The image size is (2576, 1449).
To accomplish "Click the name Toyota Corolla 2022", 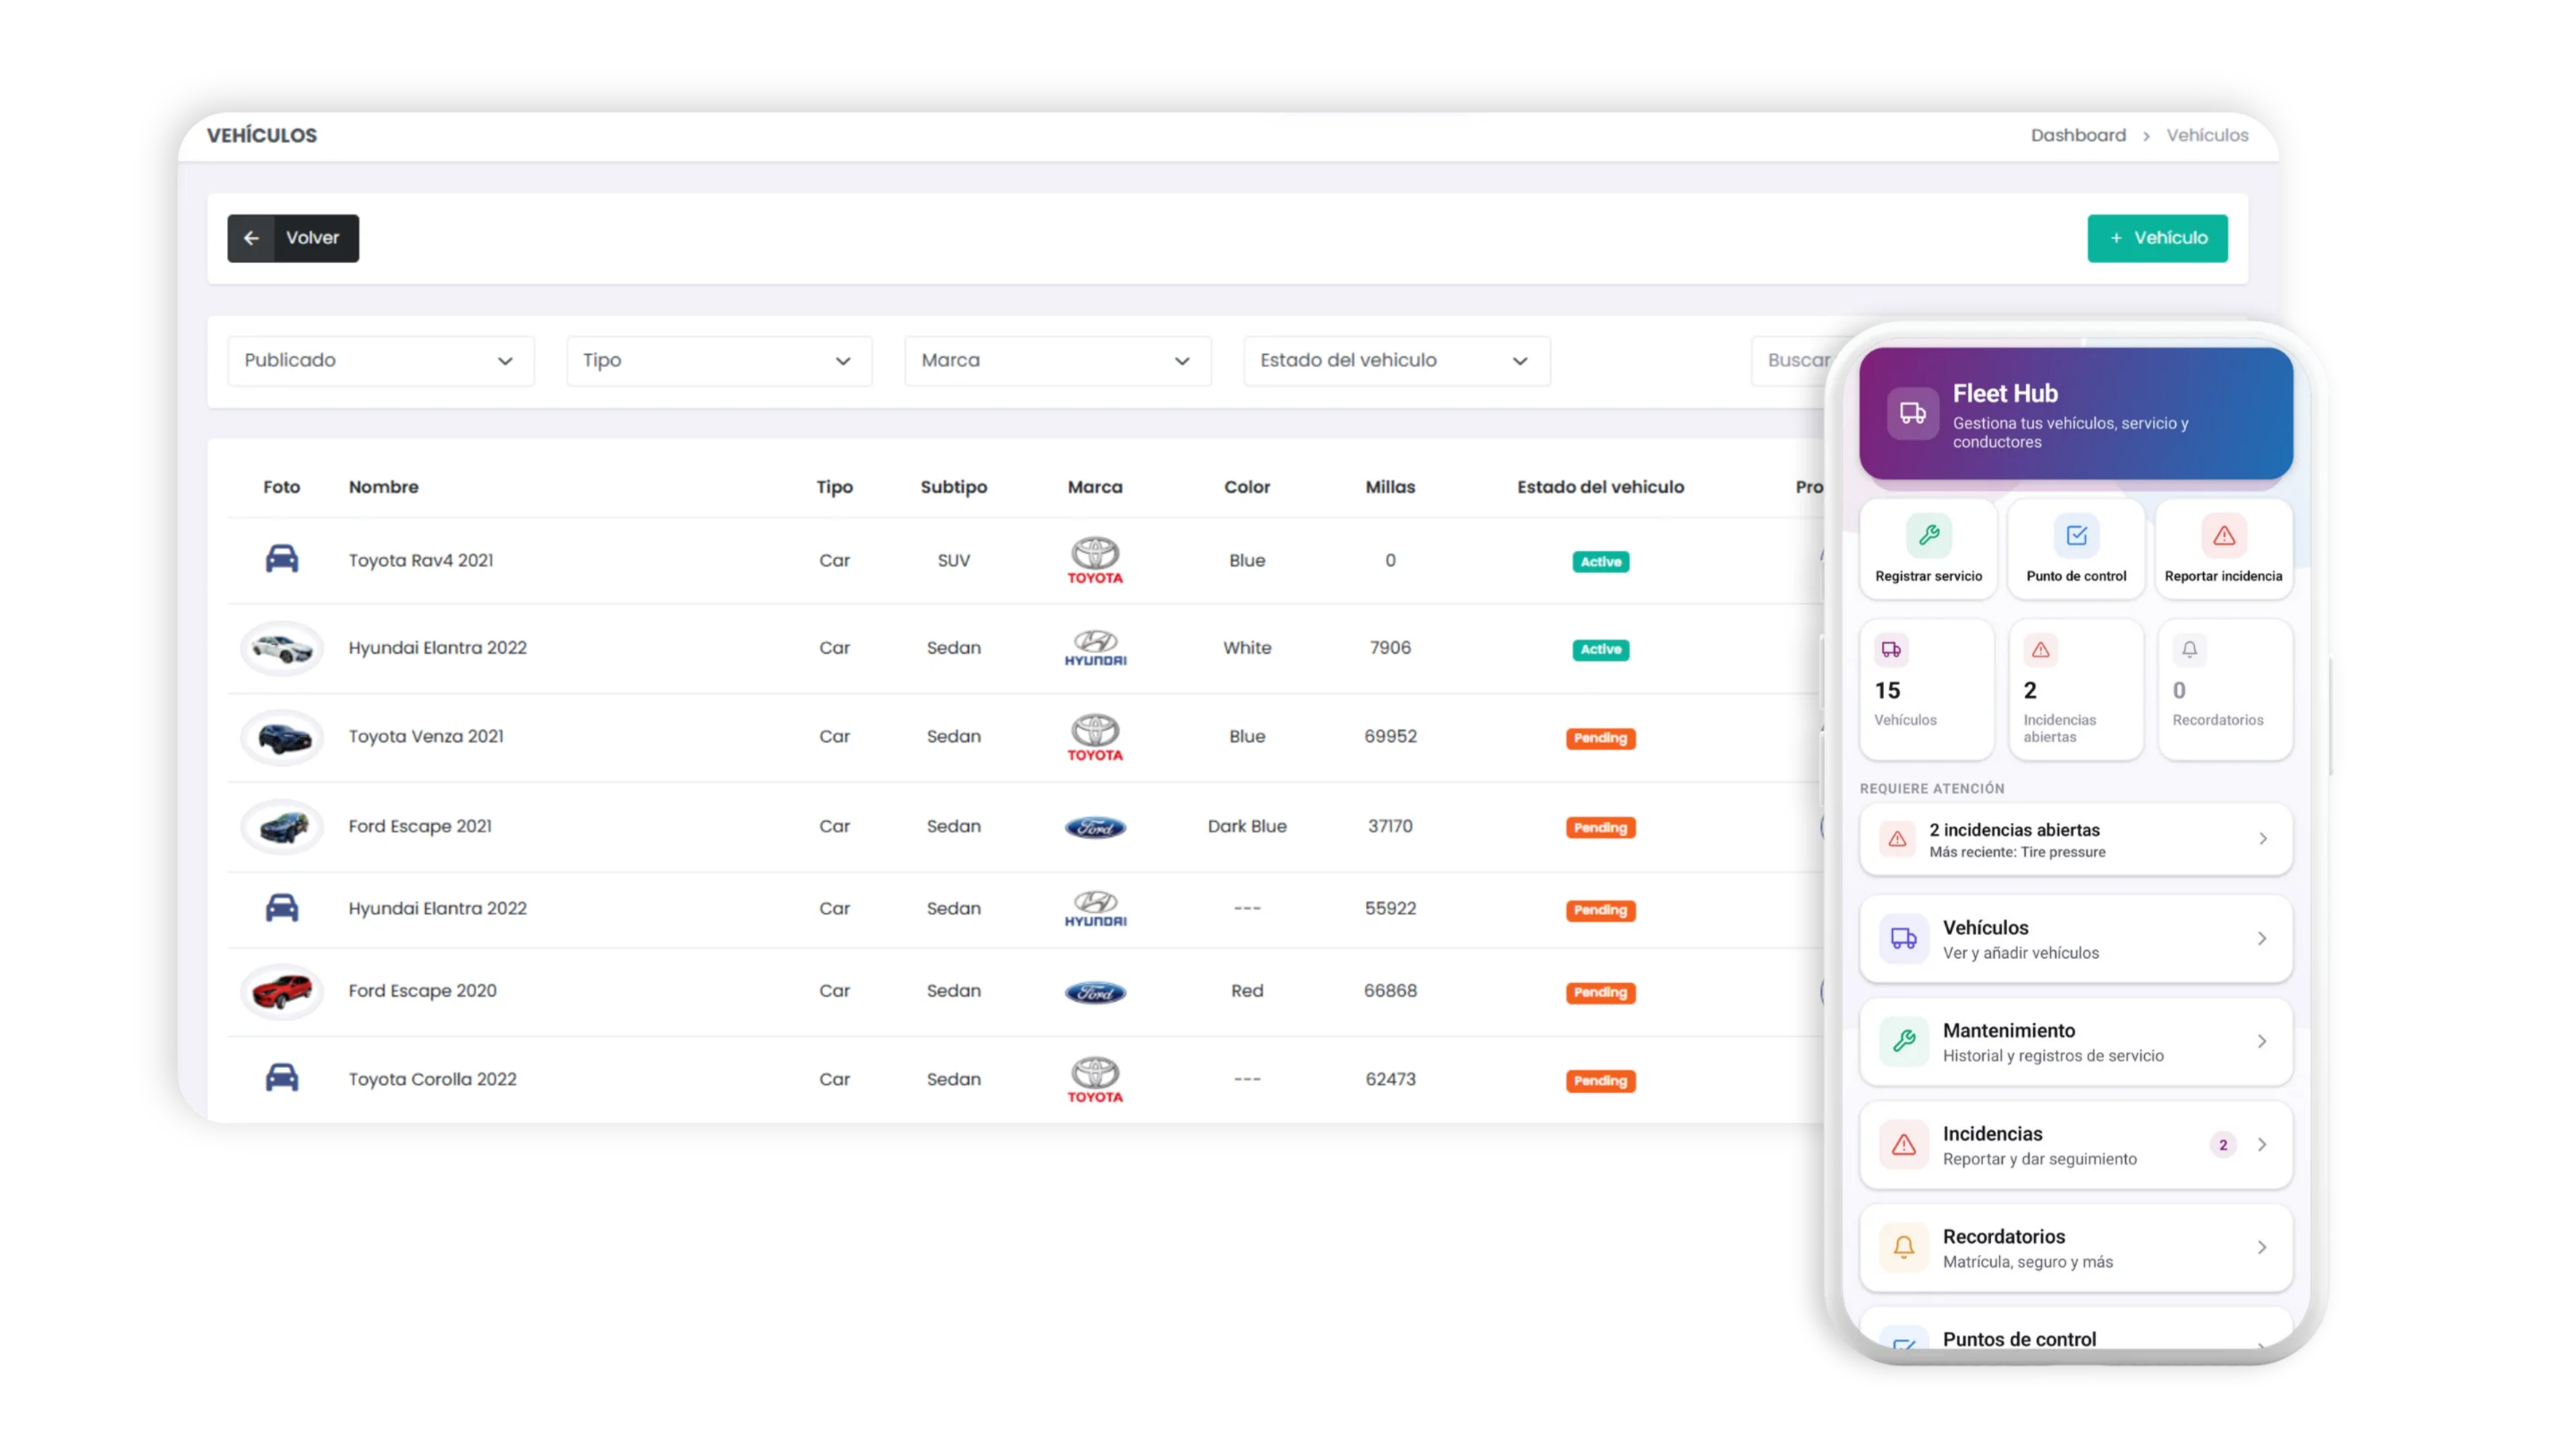I will pos(432,1079).
